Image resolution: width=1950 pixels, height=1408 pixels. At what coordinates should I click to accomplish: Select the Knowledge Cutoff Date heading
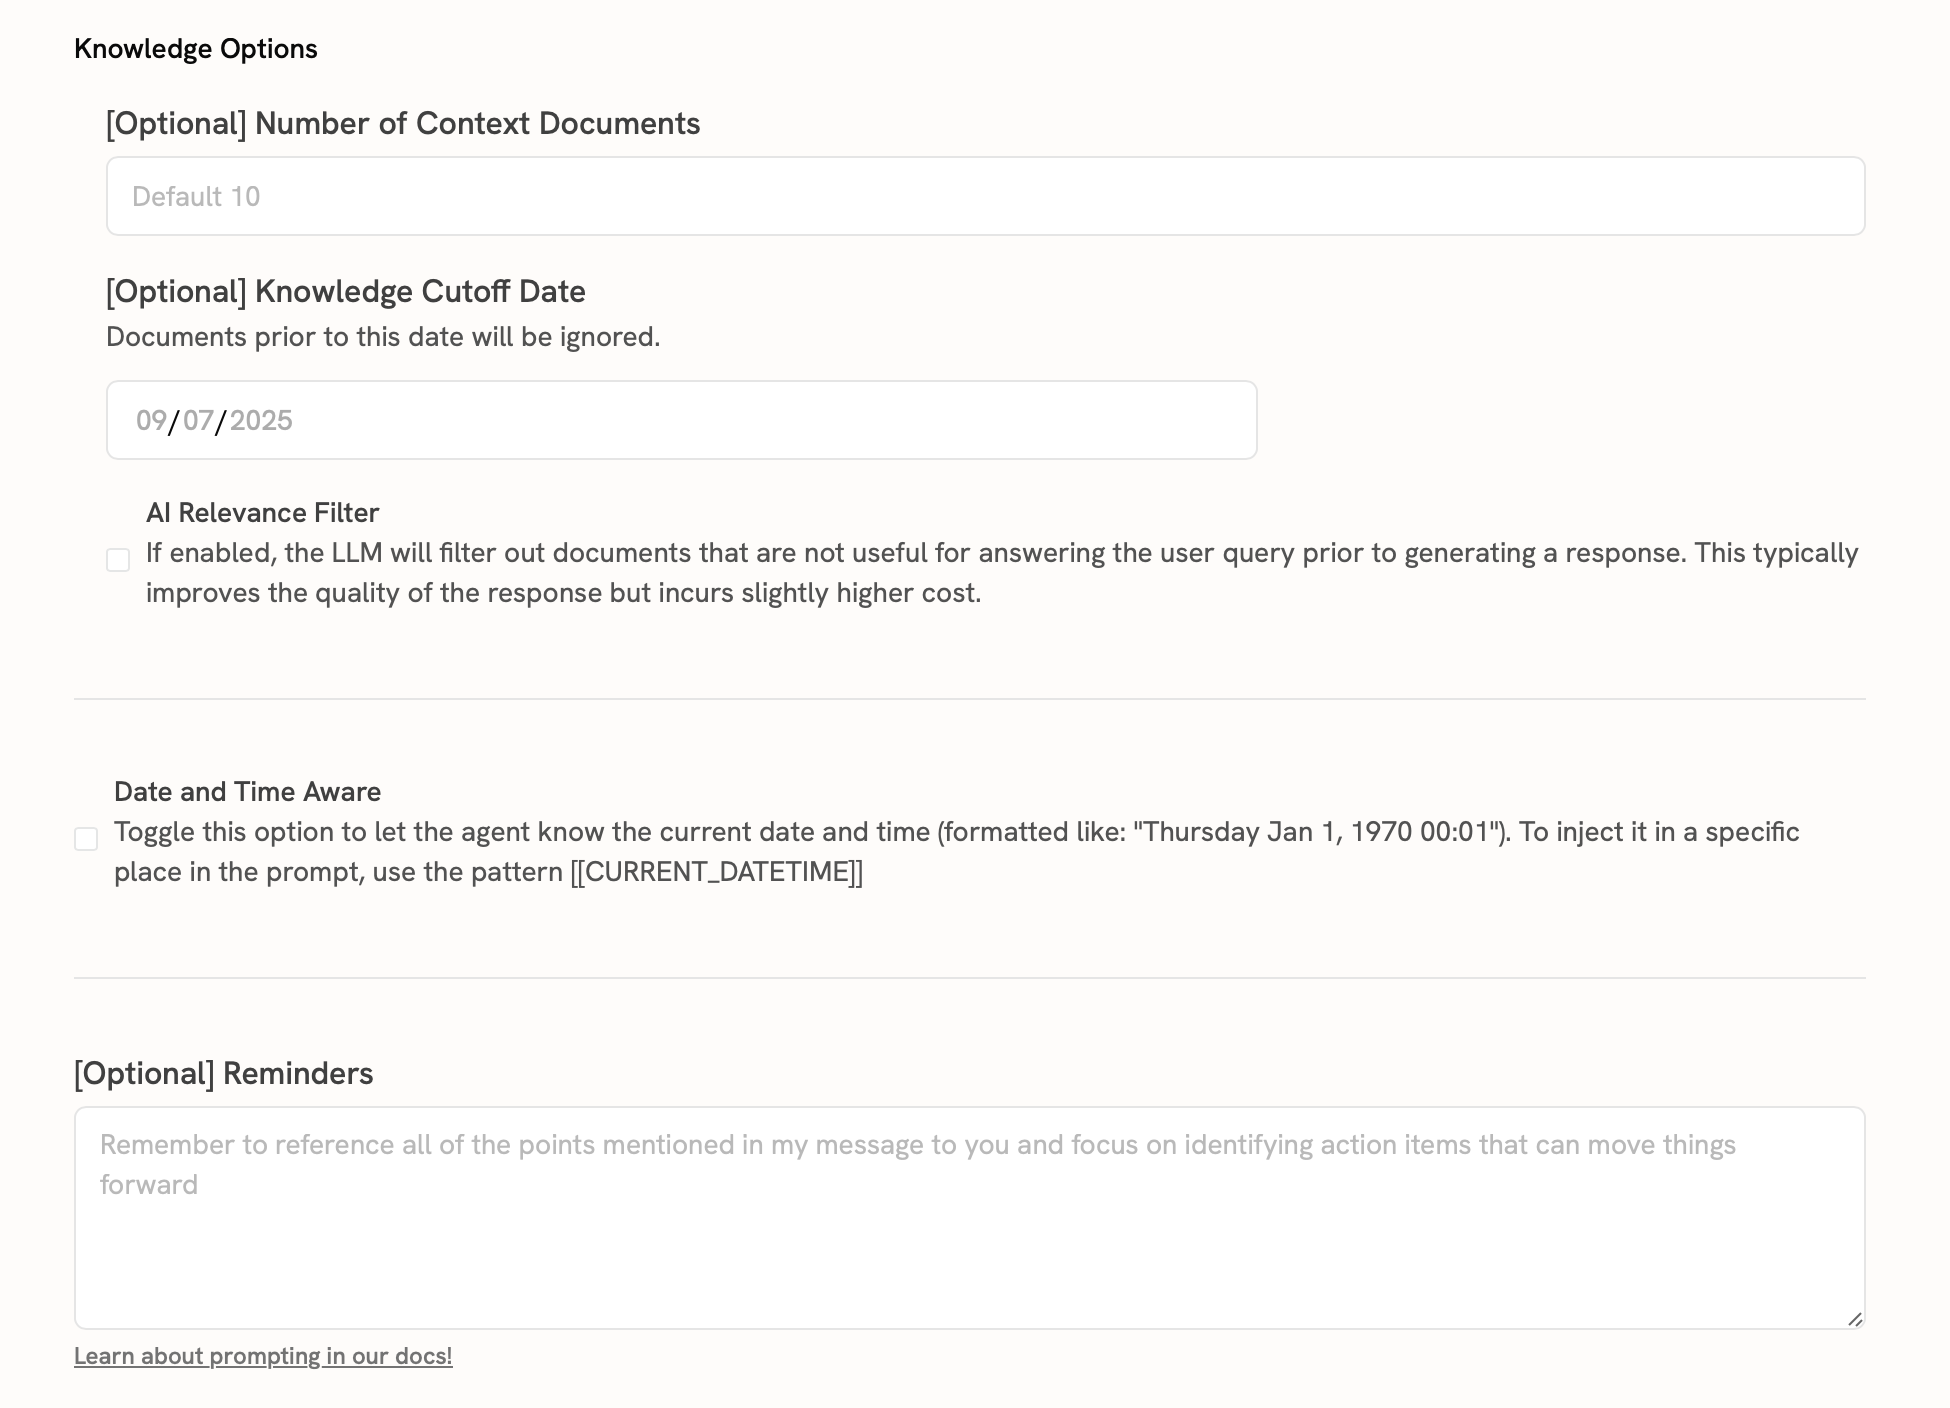pyautogui.click(x=345, y=291)
